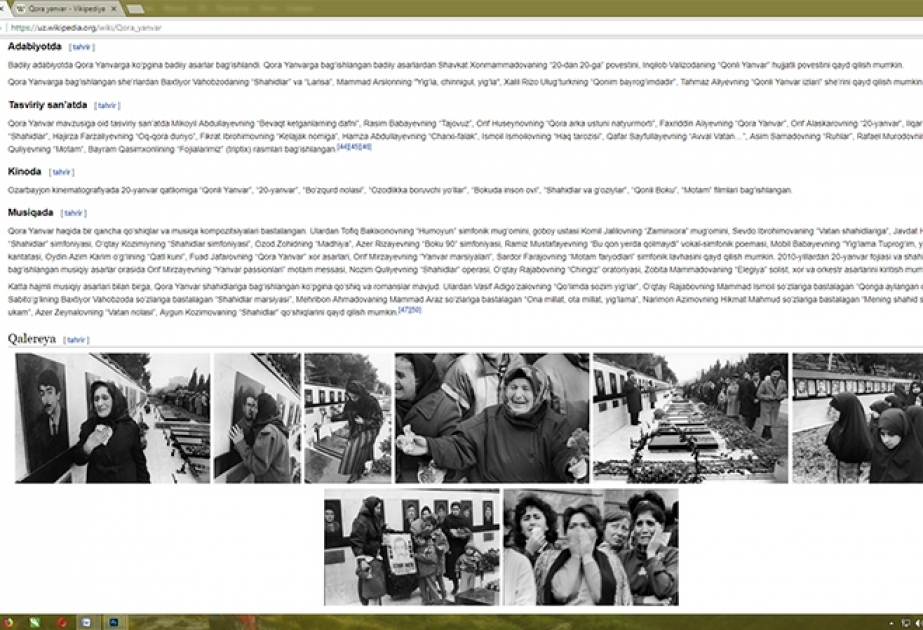Open the volume speaker tray icon
Viewport: 923px width, 630px height.
pos(918,623)
